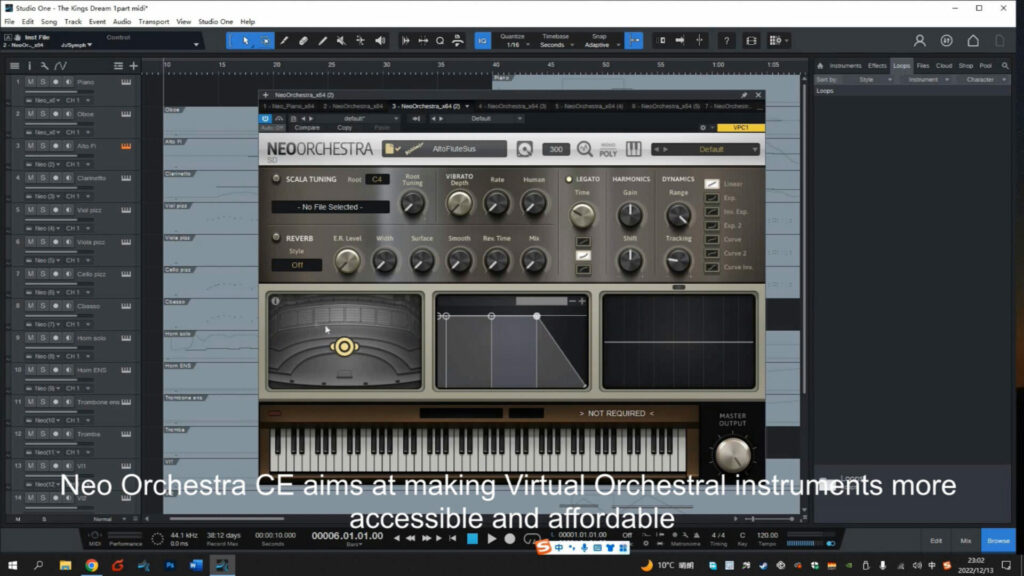Open the track inspector i icon
Image resolution: width=1024 pixels, height=576 pixels.
point(29,66)
